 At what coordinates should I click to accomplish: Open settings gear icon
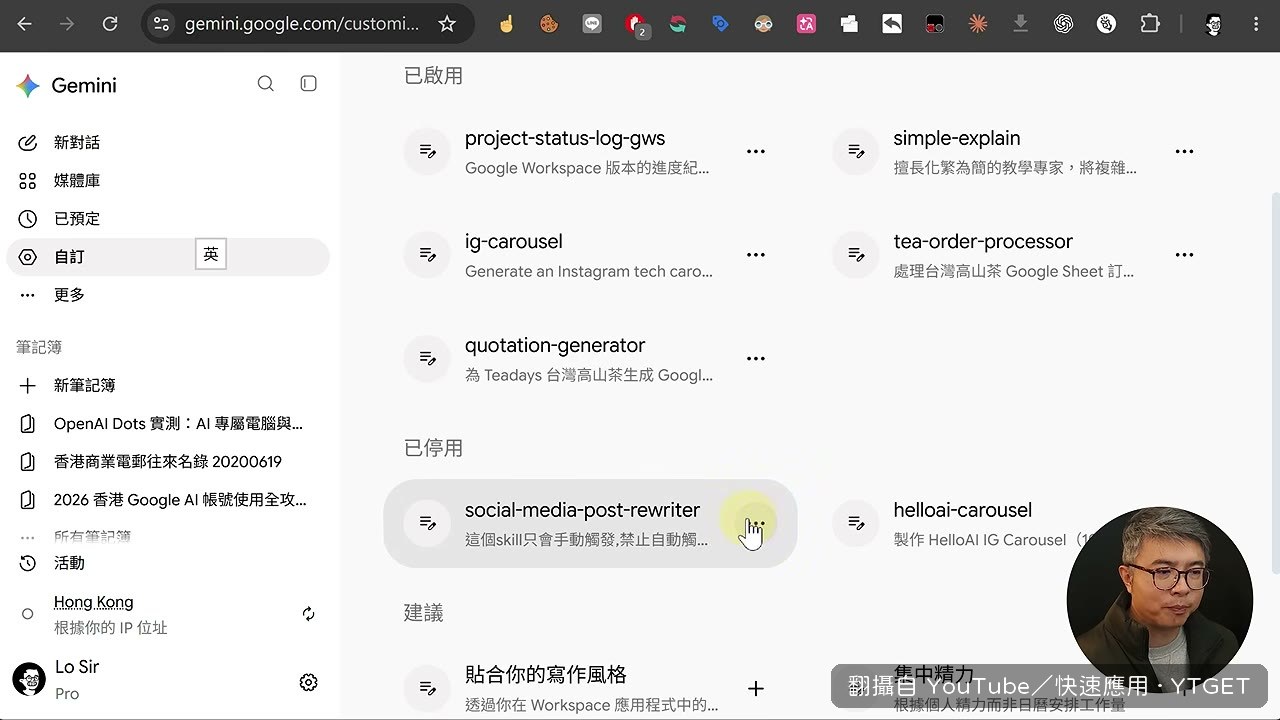coord(308,682)
